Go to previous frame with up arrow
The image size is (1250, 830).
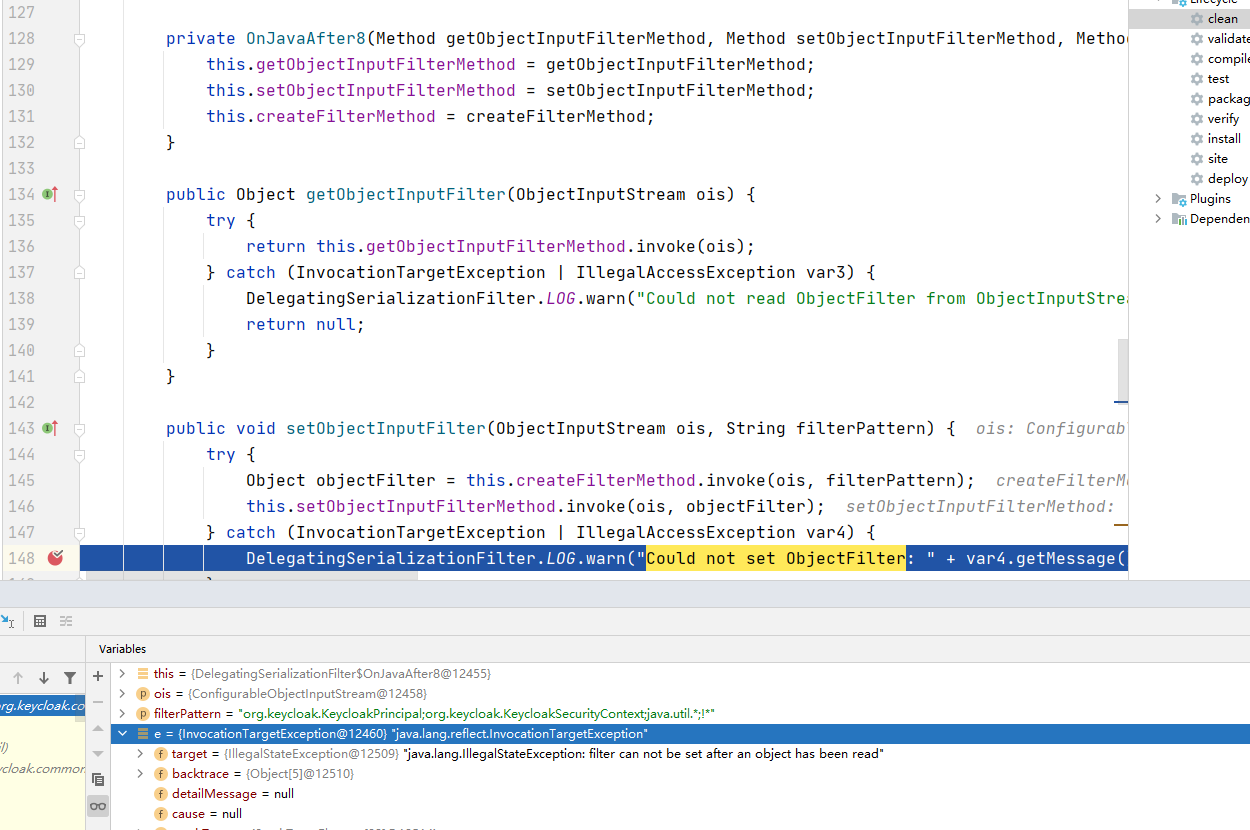[x=18, y=678]
